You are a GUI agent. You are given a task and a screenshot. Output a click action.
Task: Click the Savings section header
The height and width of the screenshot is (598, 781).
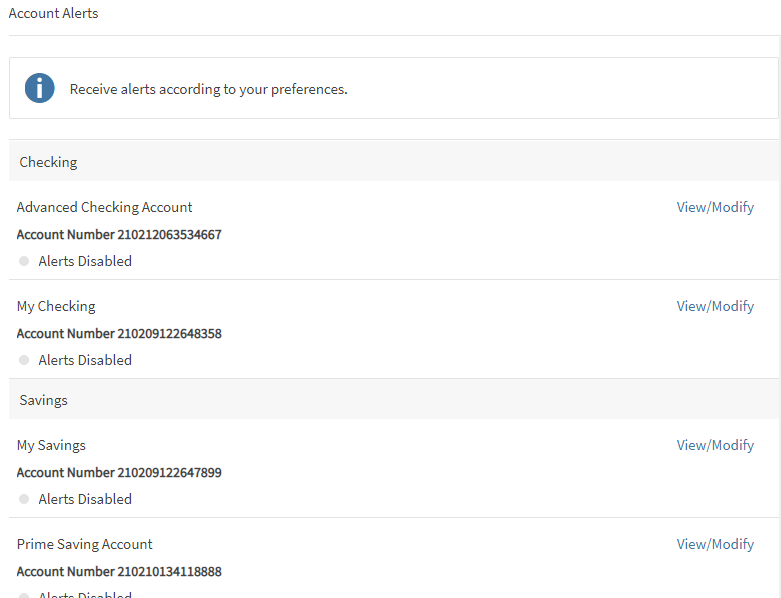tap(44, 400)
